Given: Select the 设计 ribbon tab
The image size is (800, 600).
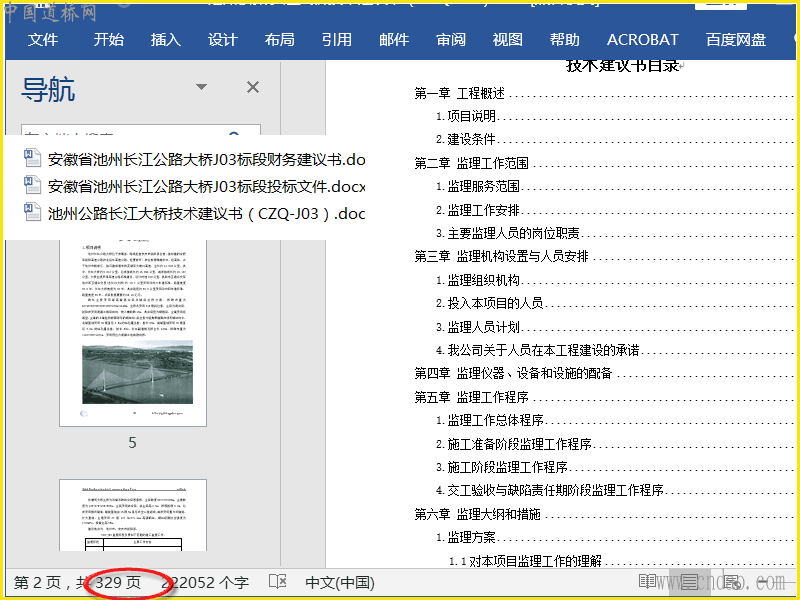Looking at the screenshot, I should 222,39.
